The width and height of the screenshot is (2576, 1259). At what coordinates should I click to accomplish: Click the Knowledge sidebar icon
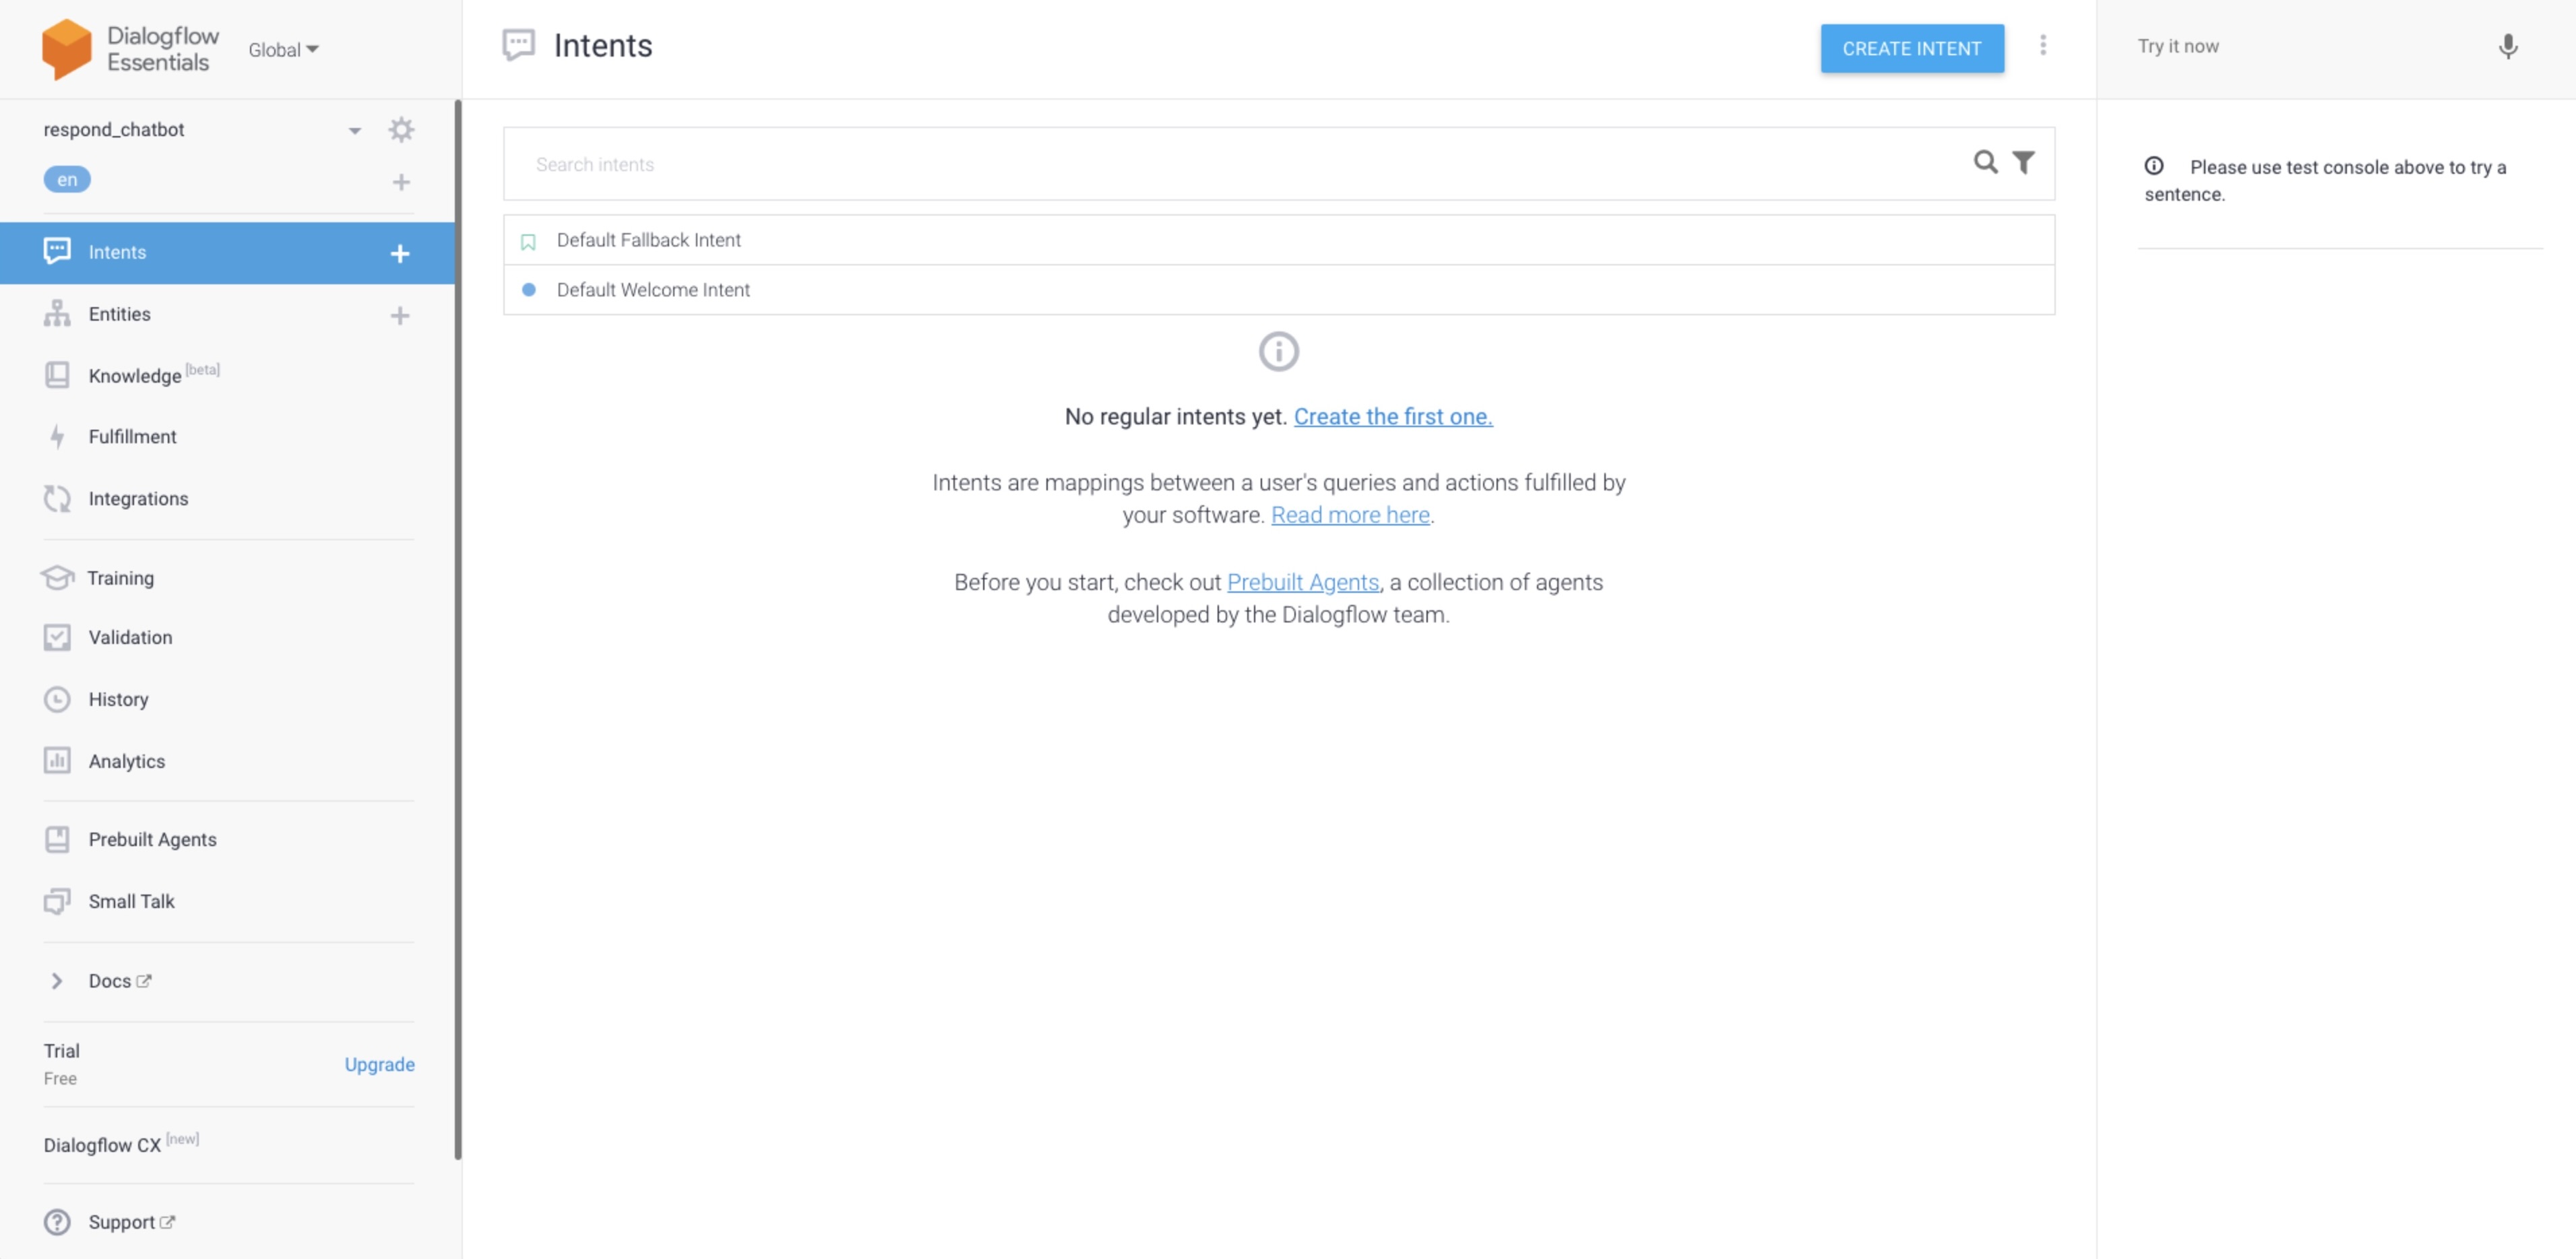[56, 376]
